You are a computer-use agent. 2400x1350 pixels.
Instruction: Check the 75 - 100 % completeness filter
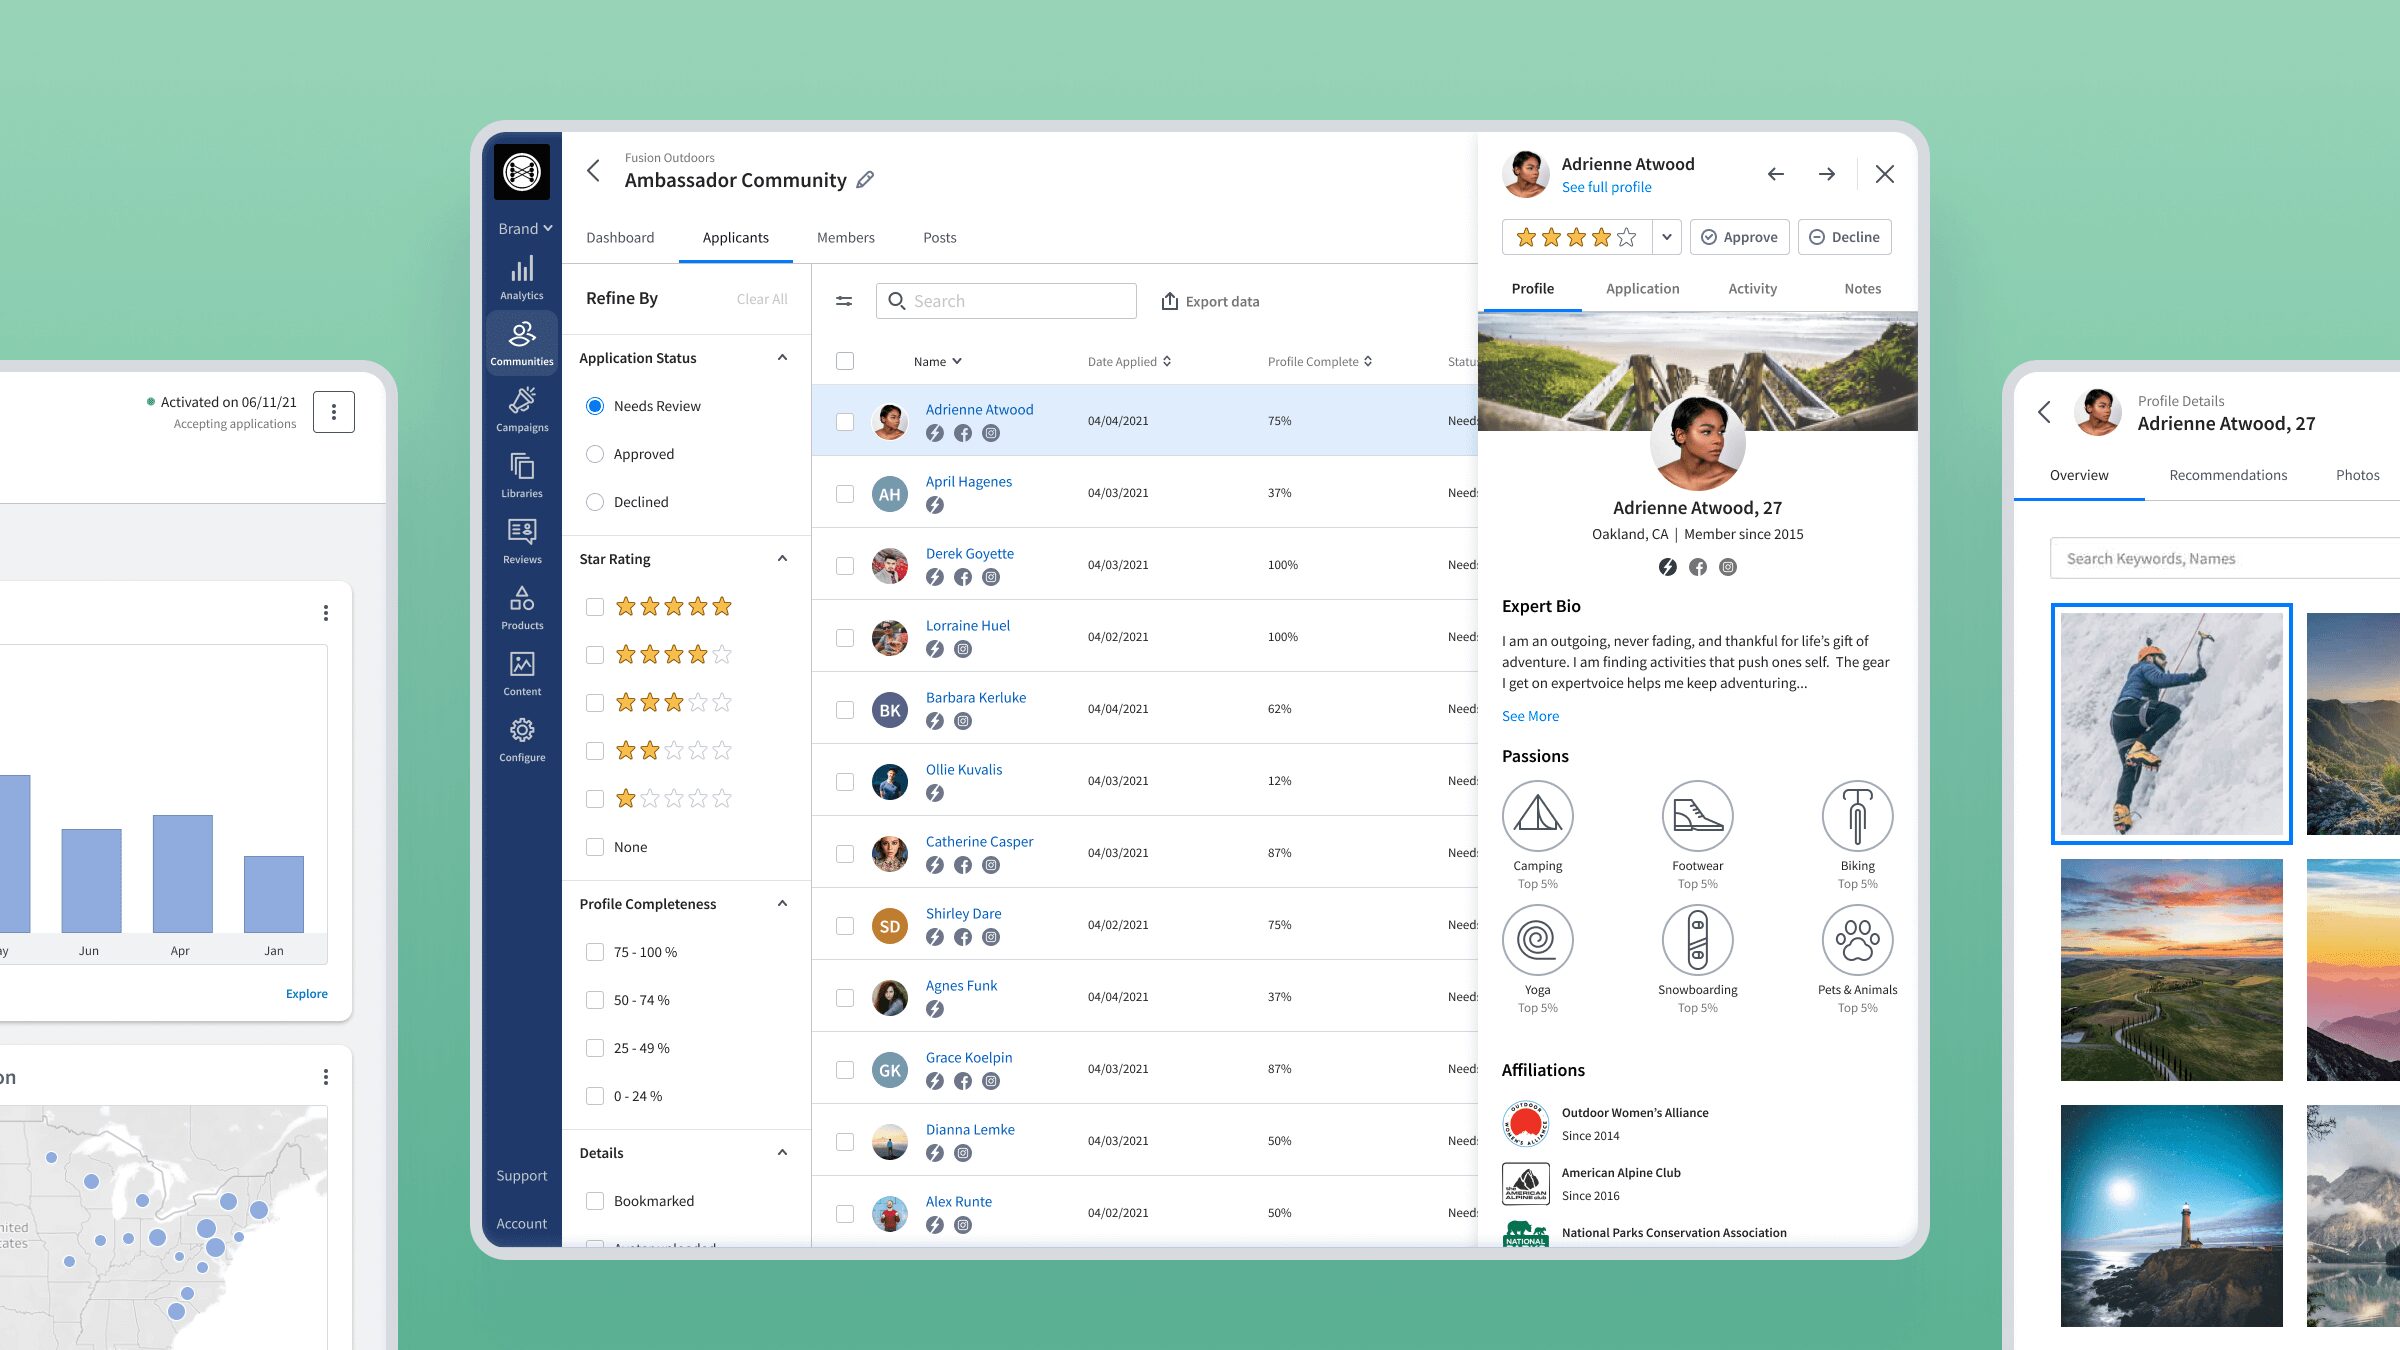point(595,952)
